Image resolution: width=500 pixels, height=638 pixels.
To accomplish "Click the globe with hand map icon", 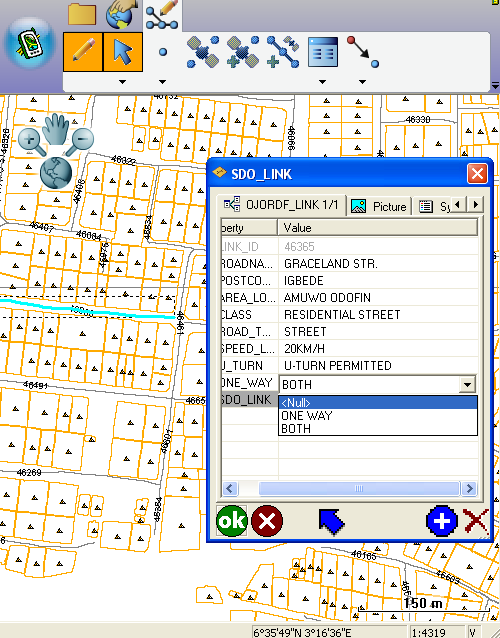I will click(x=120, y=14).
